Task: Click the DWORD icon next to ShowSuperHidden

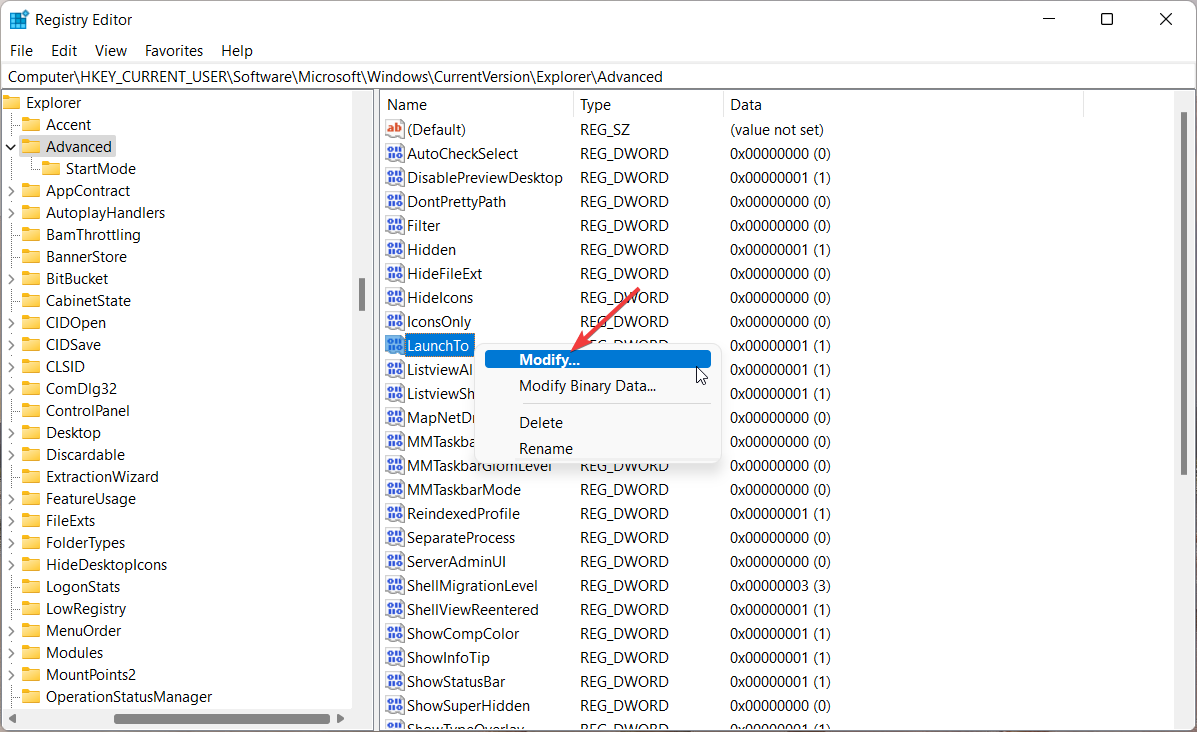Action: point(394,705)
